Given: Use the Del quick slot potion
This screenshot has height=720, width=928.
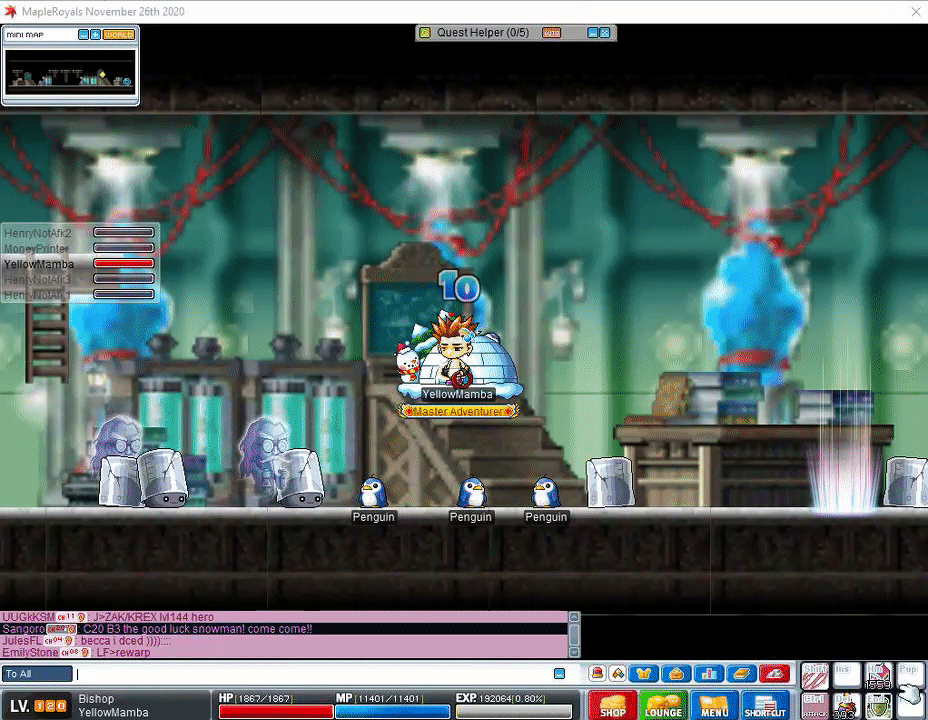Looking at the screenshot, I should click(x=846, y=706).
